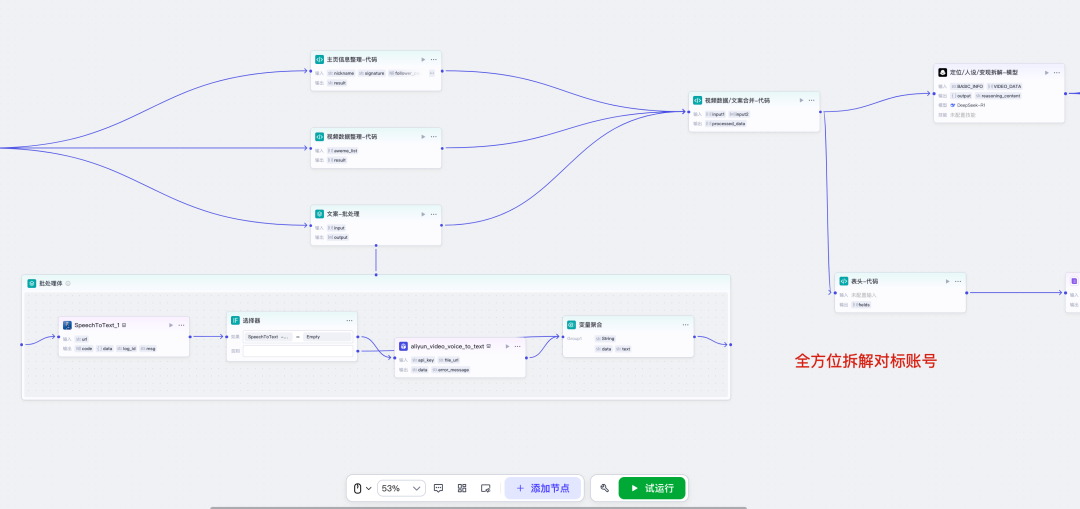Expand the hidden inputs tag on 主页信息整理-代码
1080x509 pixels.
pyautogui.click(x=432, y=73)
